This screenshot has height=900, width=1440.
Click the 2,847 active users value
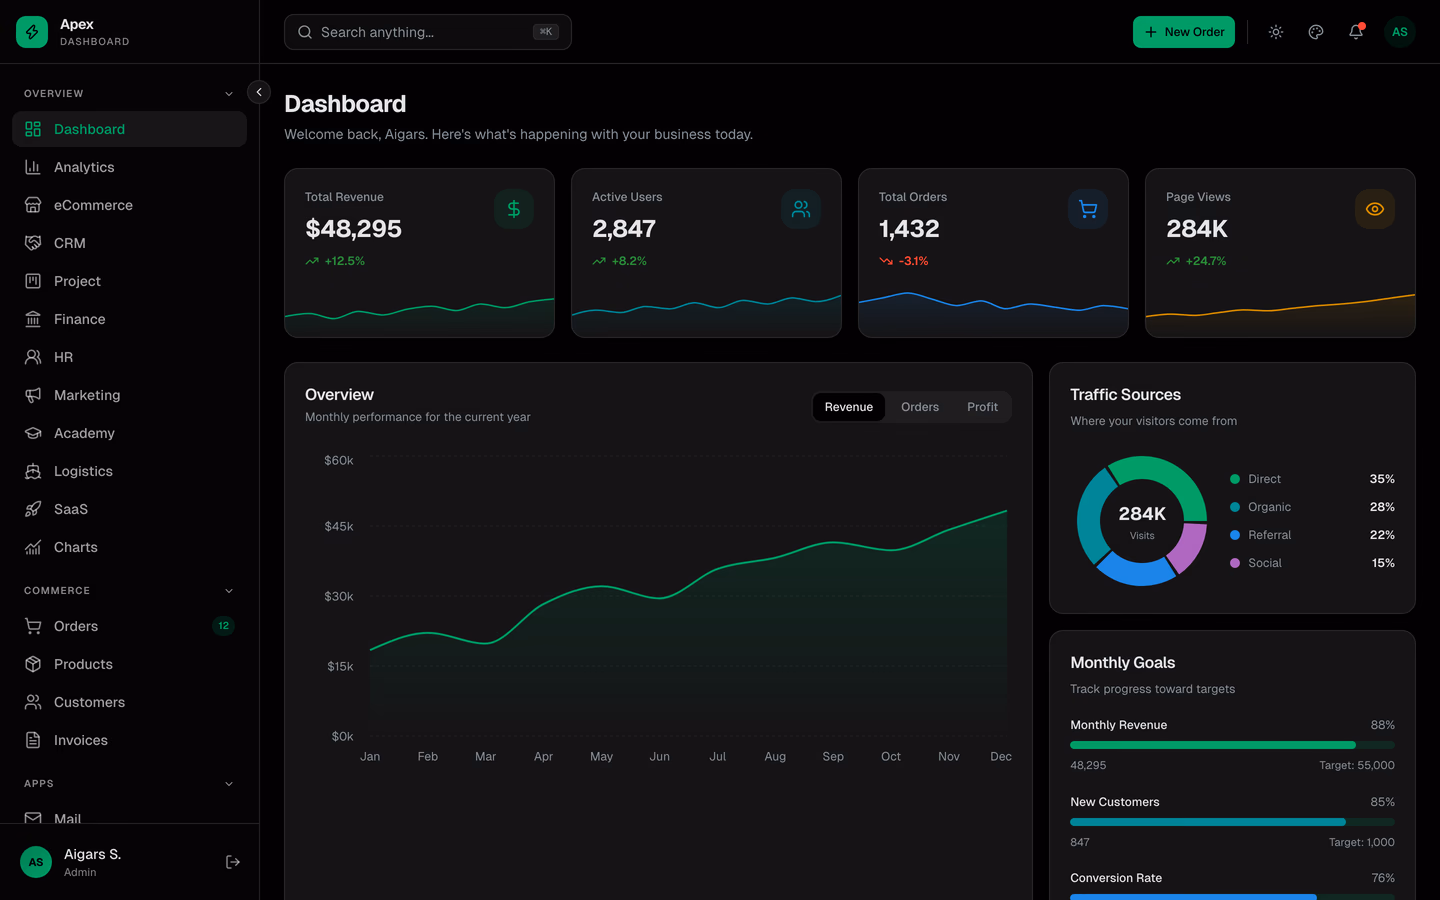[624, 229]
